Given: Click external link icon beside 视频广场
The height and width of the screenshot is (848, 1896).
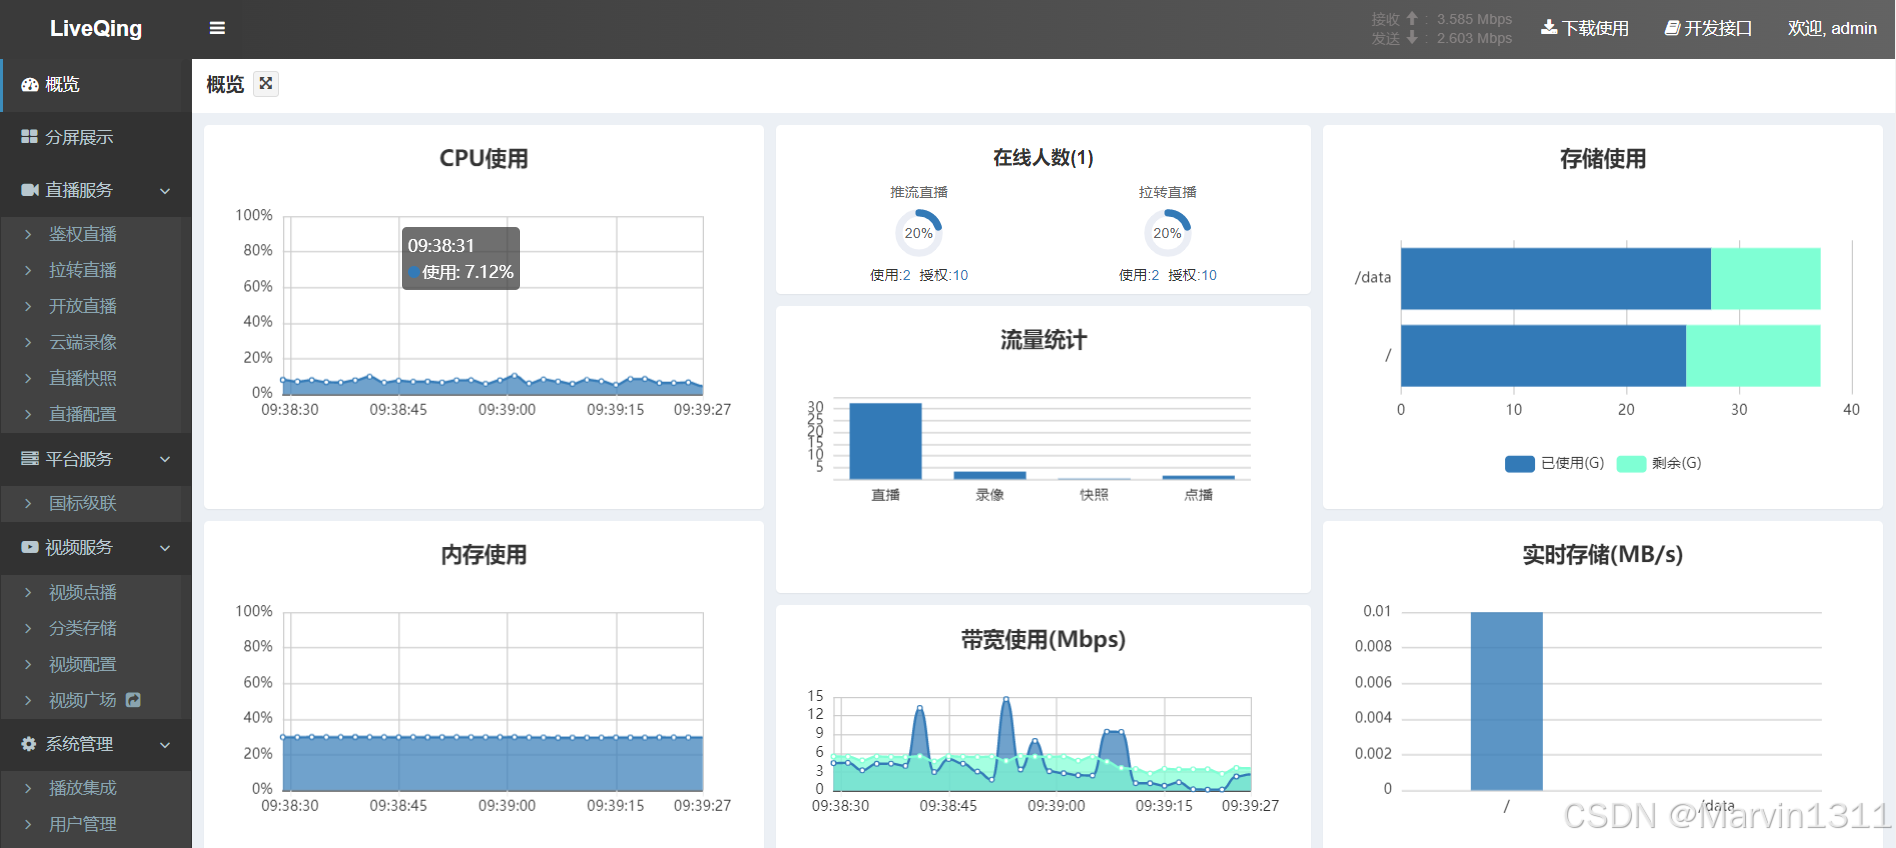Looking at the screenshot, I should pyautogui.click(x=133, y=700).
